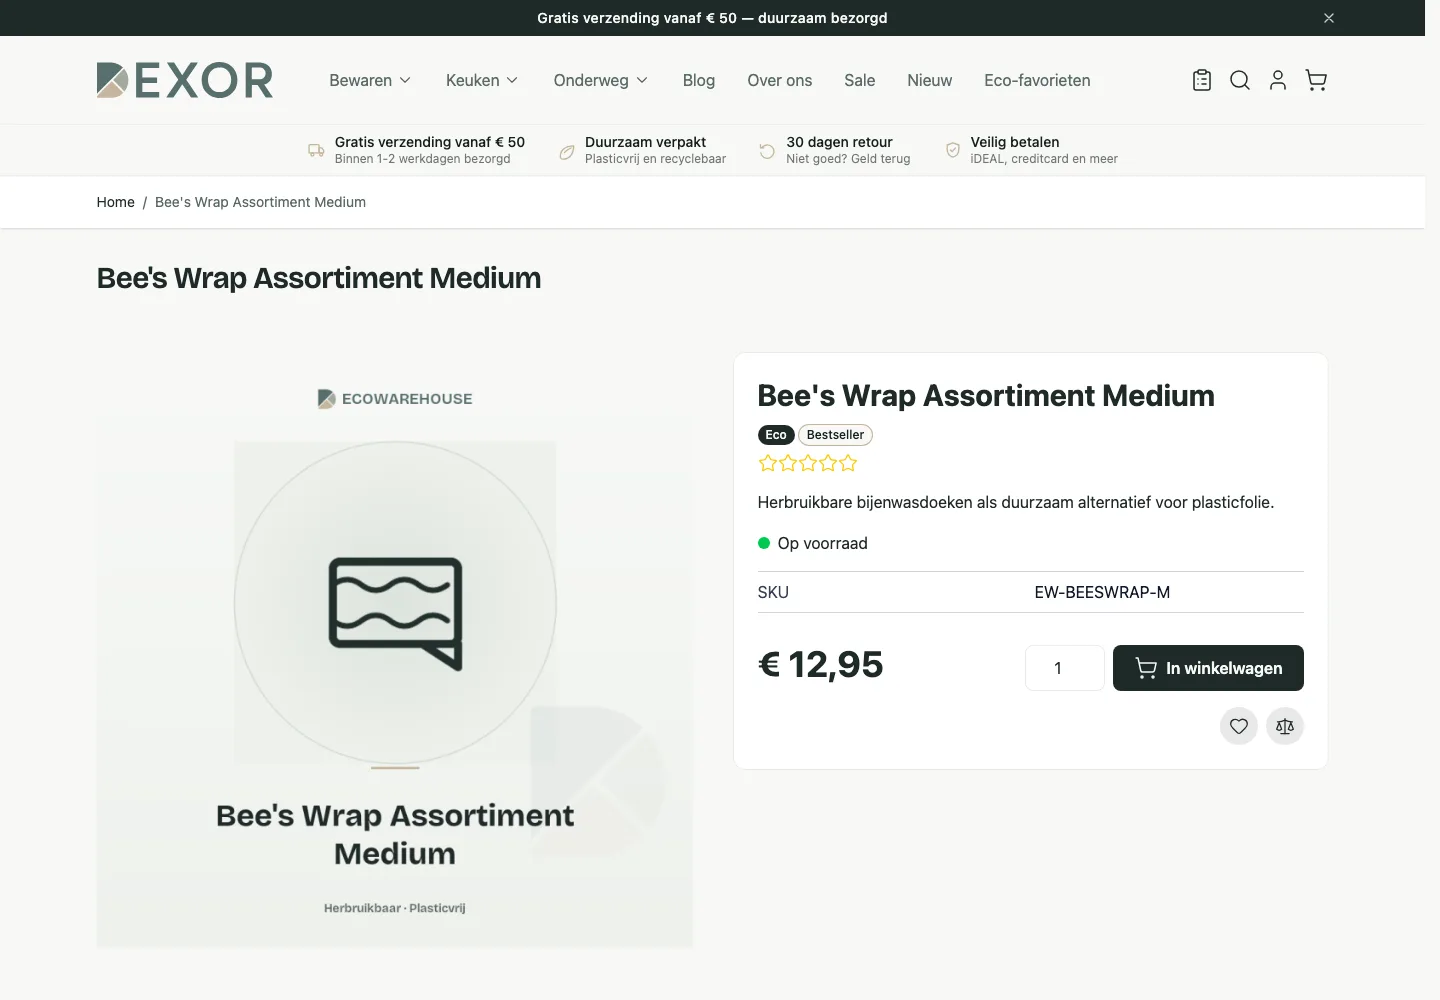This screenshot has width=1440, height=1000.
Task: Close the free shipping announcement bar
Action: tap(1329, 18)
